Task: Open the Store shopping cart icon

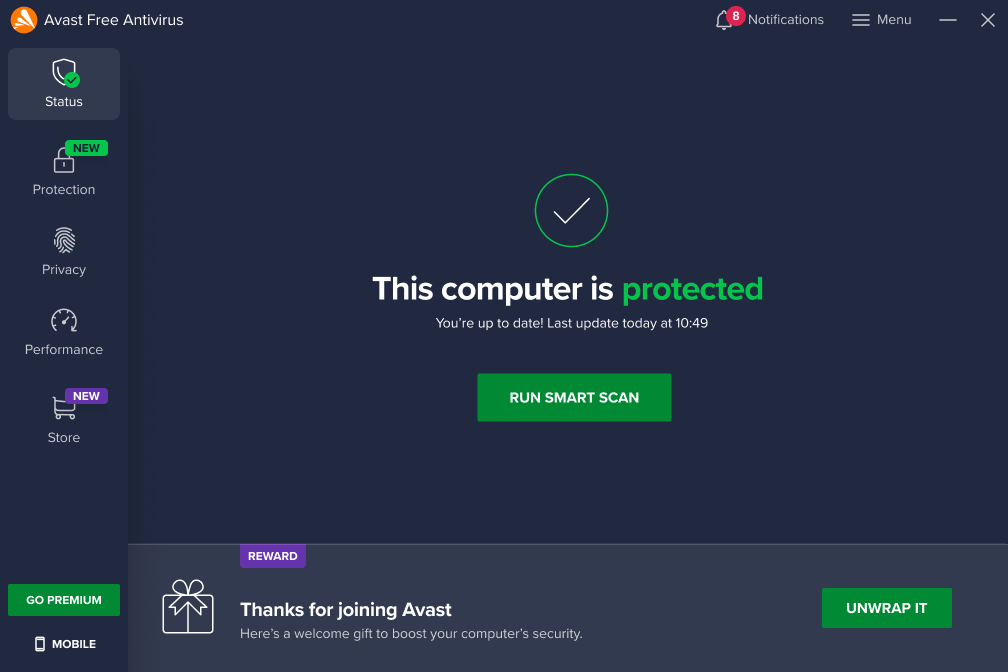Action: point(64,408)
